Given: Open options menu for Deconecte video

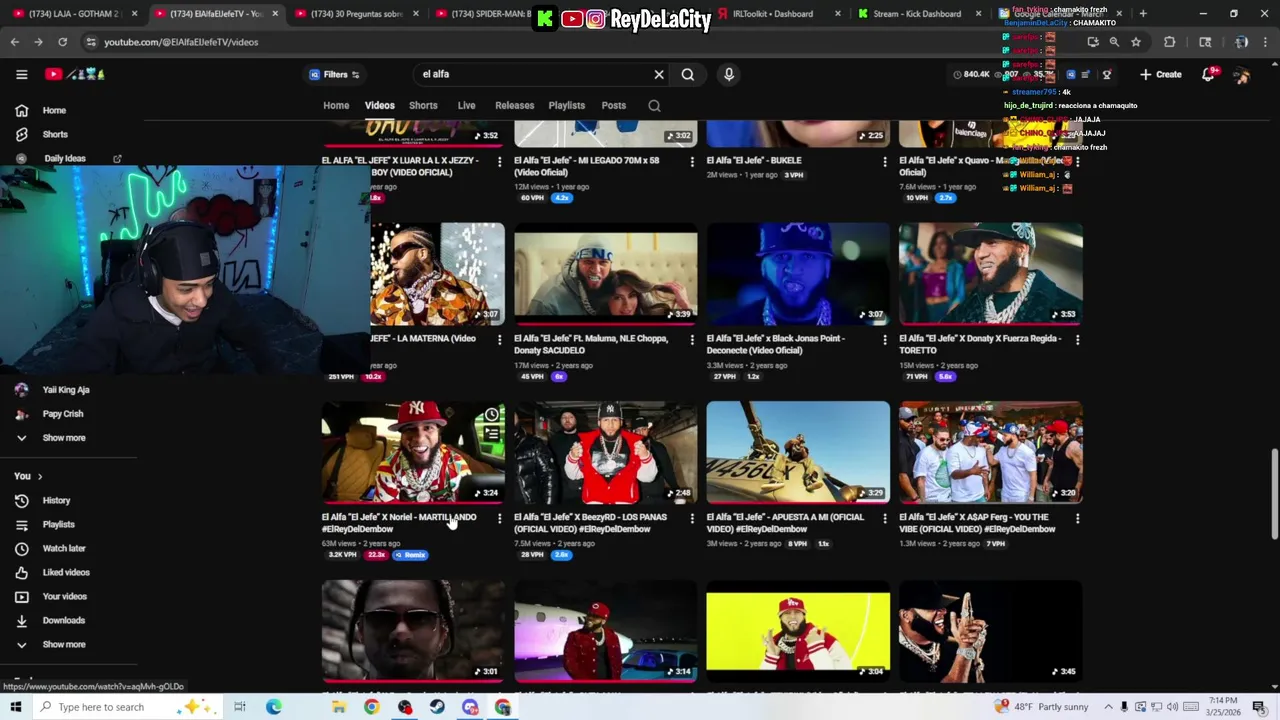Looking at the screenshot, I should pos(884,339).
